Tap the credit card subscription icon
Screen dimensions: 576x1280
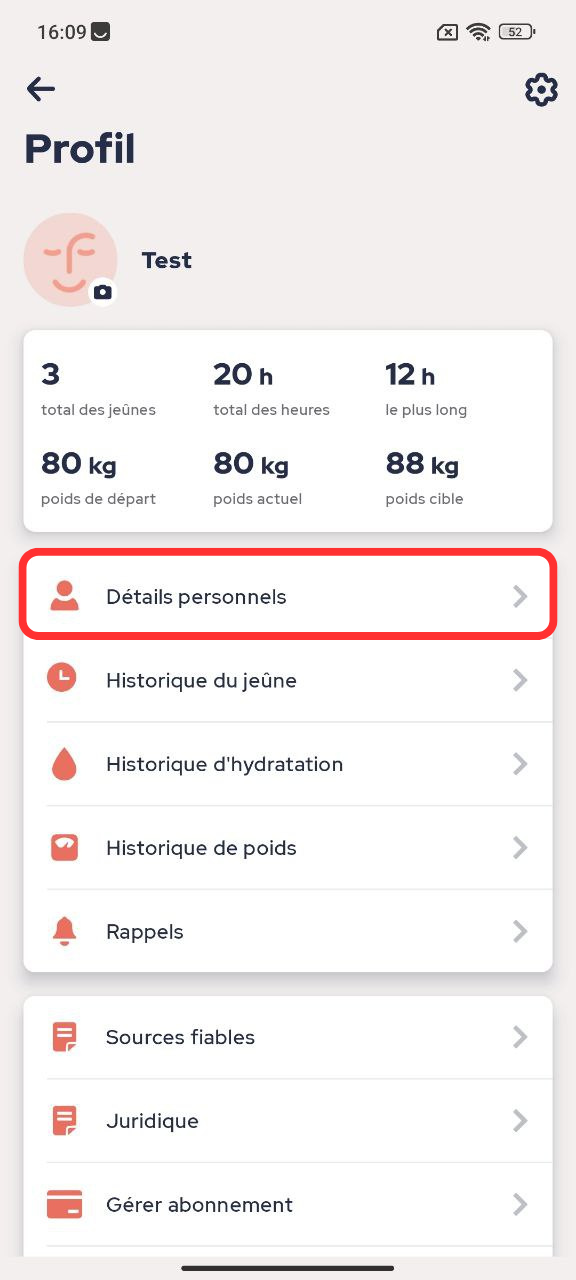pos(64,1204)
